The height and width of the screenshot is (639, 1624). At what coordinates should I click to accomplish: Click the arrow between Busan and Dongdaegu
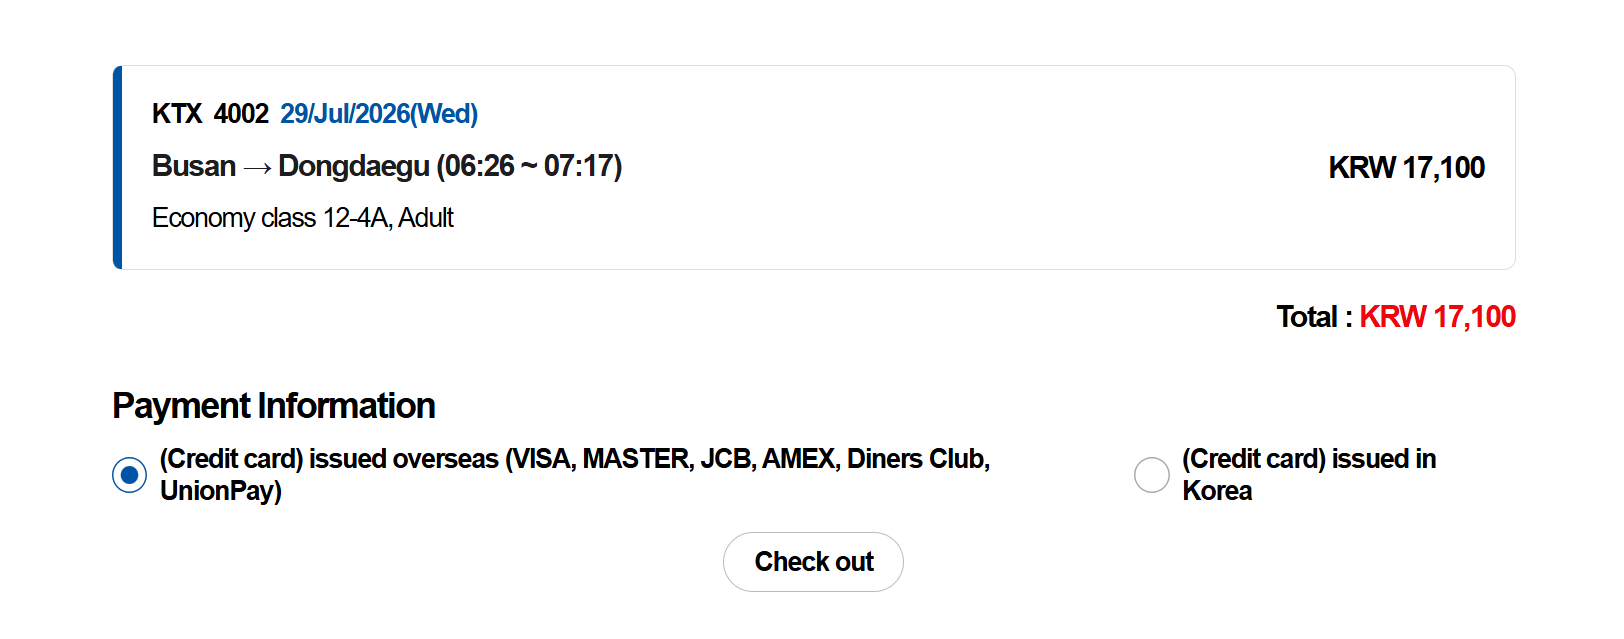point(257,167)
